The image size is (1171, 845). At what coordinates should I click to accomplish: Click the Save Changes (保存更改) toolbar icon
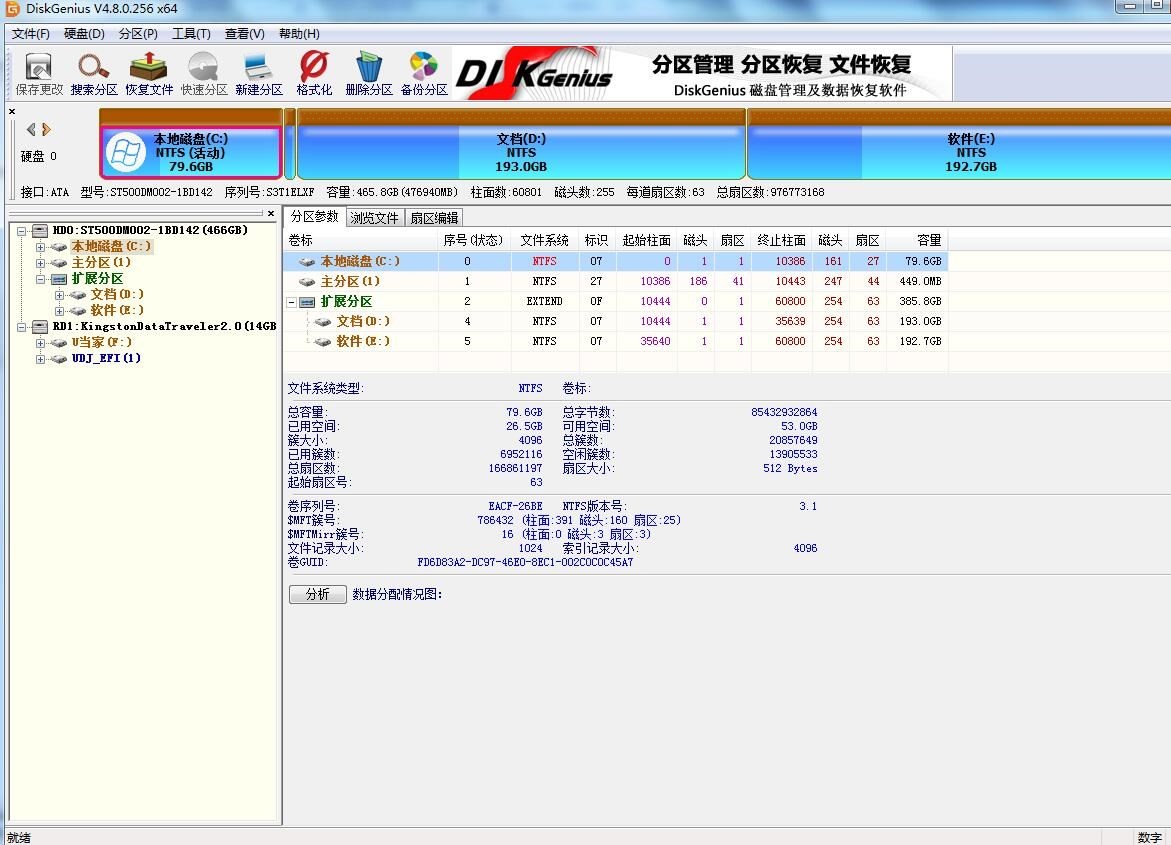(39, 73)
